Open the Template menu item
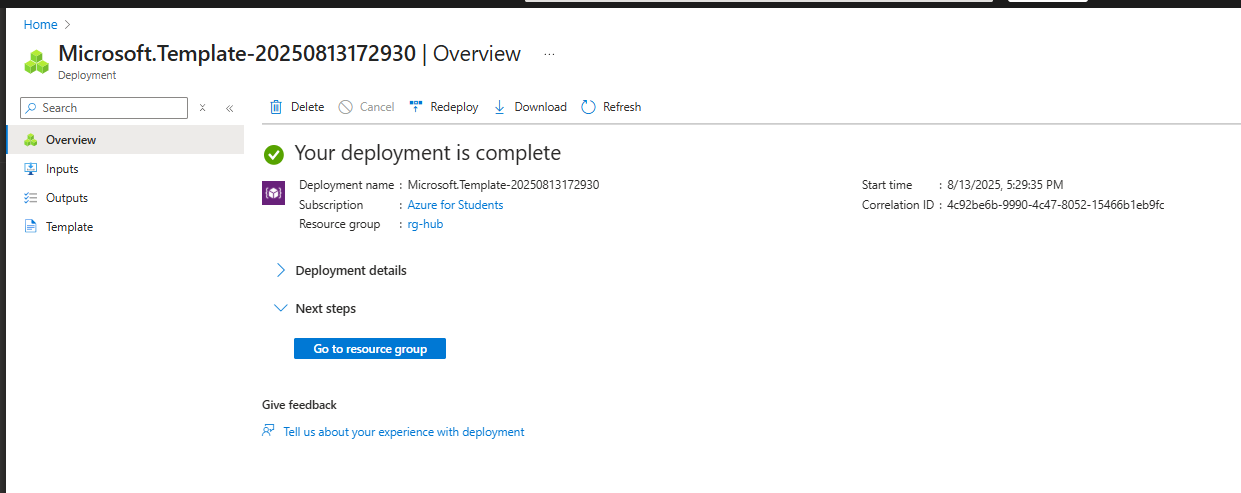Image resolution: width=1241 pixels, height=493 pixels. tap(125, 227)
